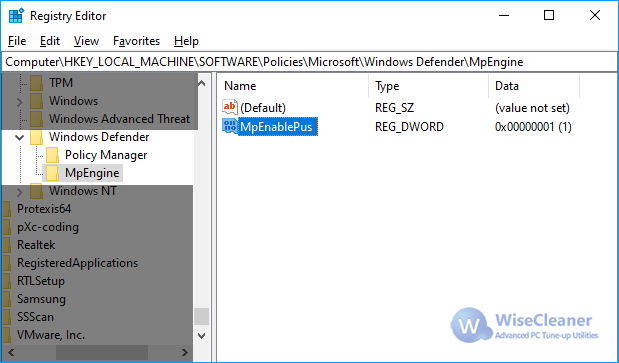619x363 pixels.
Task: Select the Realtek key
Action: point(36,245)
